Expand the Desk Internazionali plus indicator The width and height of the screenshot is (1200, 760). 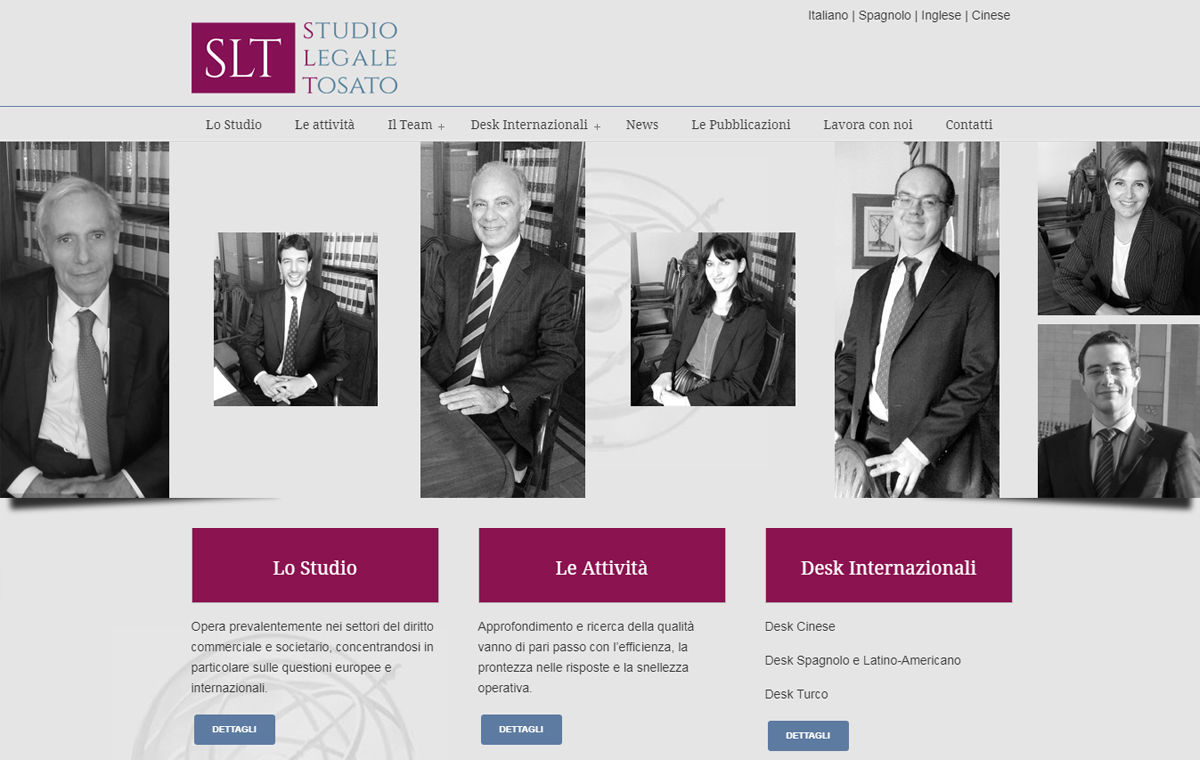coord(597,127)
